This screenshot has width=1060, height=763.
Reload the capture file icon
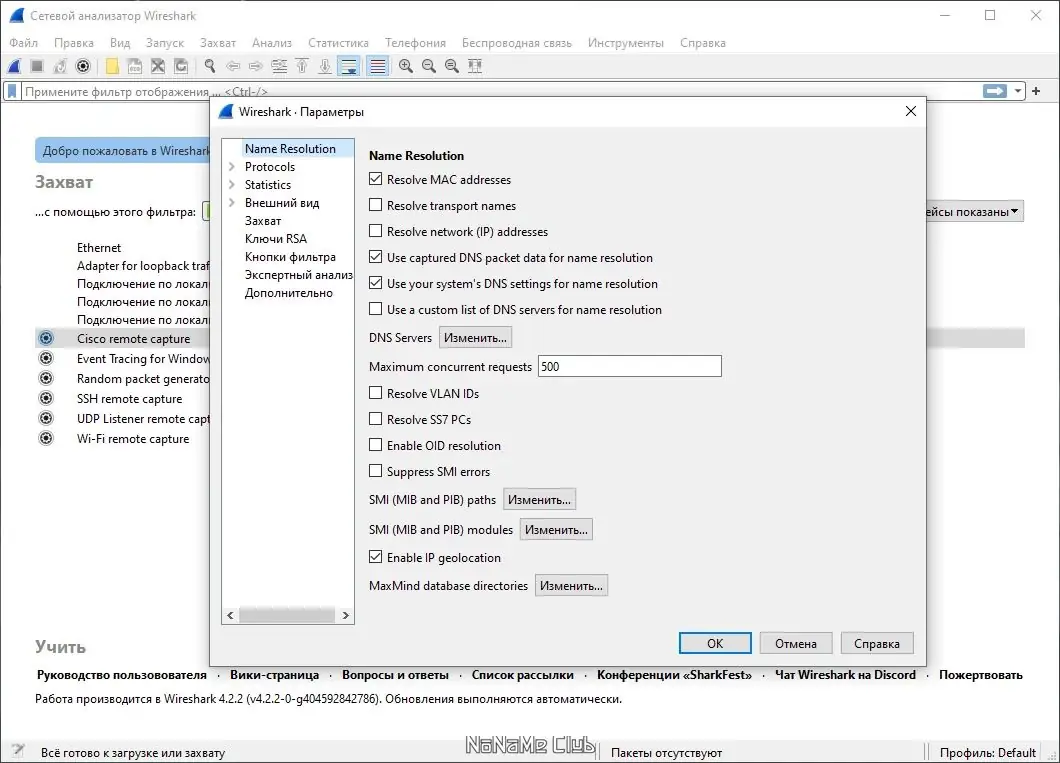(181, 66)
